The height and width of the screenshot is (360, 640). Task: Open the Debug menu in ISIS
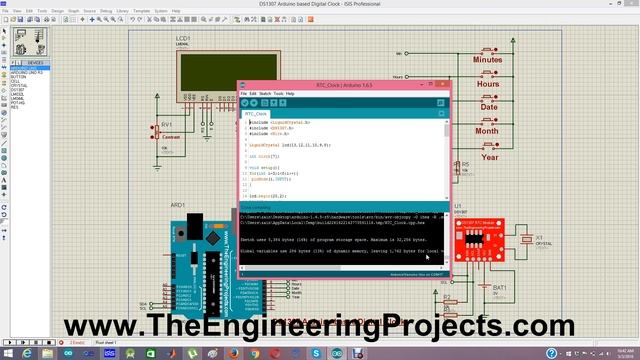106,11
